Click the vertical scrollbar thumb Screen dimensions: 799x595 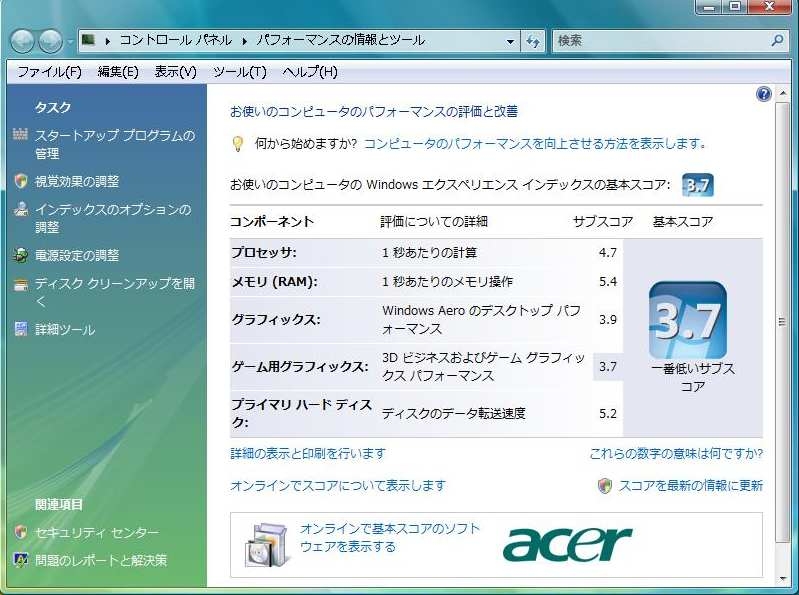tap(782, 322)
